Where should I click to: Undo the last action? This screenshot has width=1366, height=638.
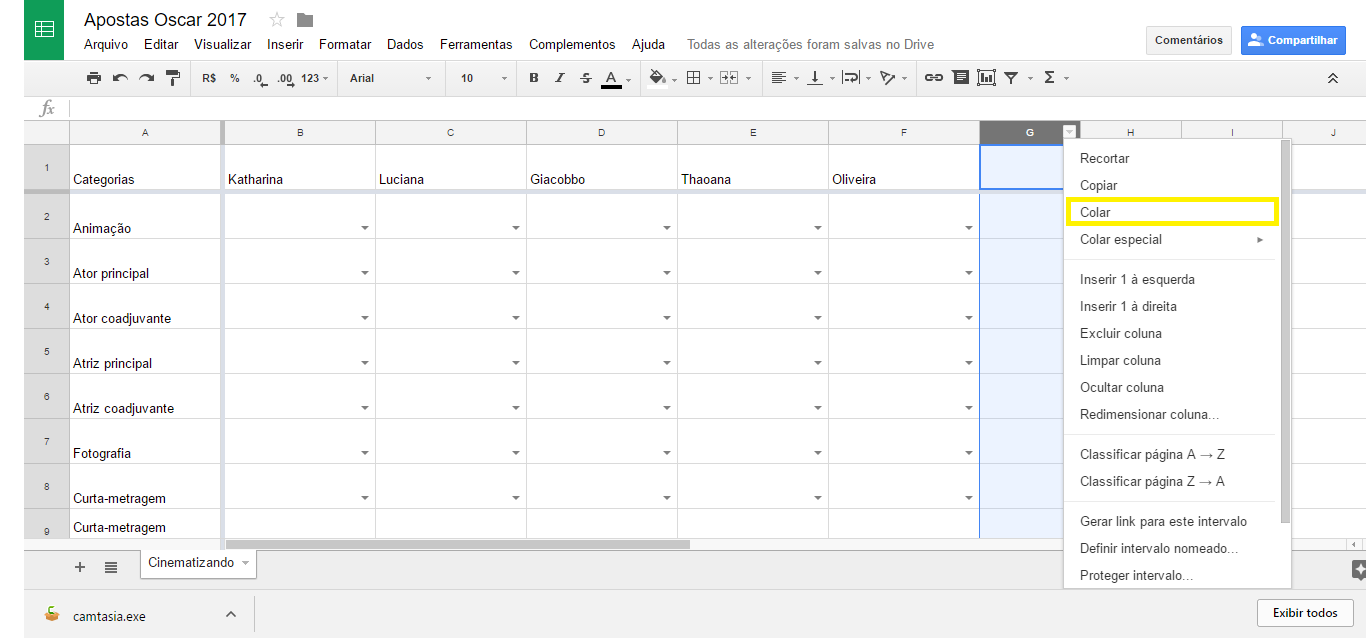coord(120,78)
